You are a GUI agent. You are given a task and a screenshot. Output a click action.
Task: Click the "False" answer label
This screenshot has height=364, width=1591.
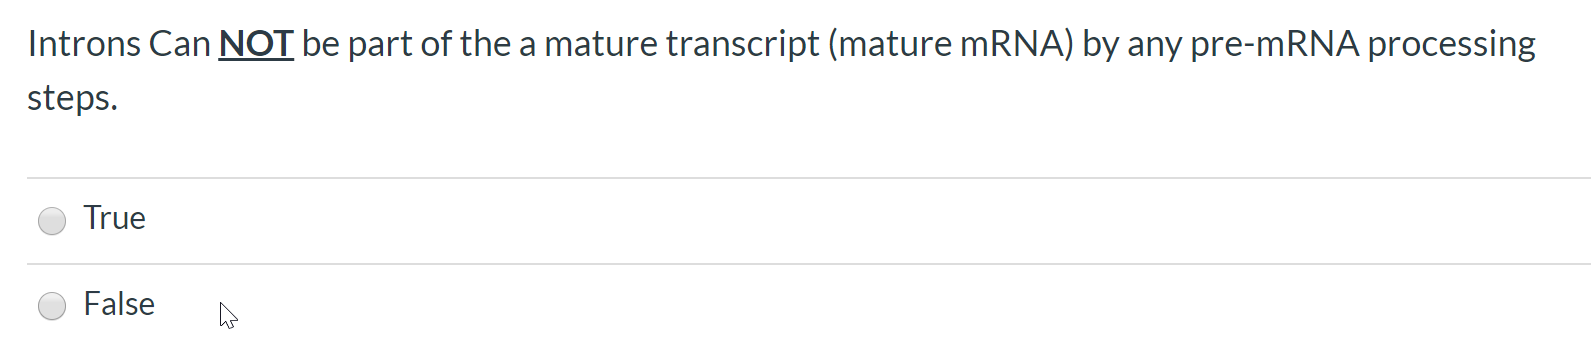coord(119,304)
